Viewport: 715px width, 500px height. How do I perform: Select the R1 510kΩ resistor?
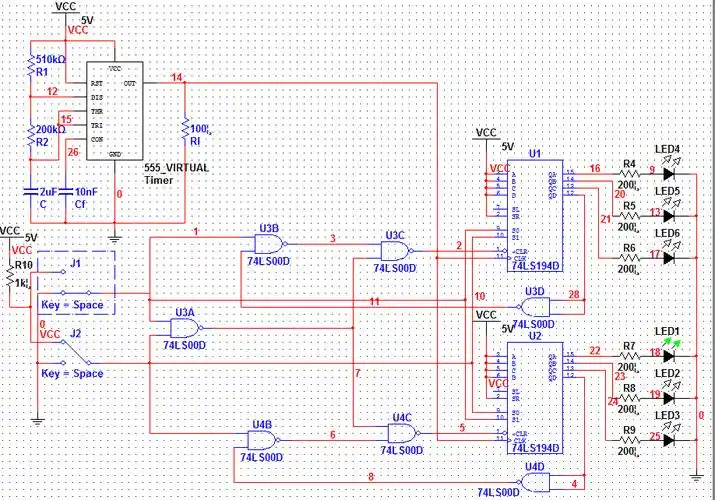click(x=31, y=67)
